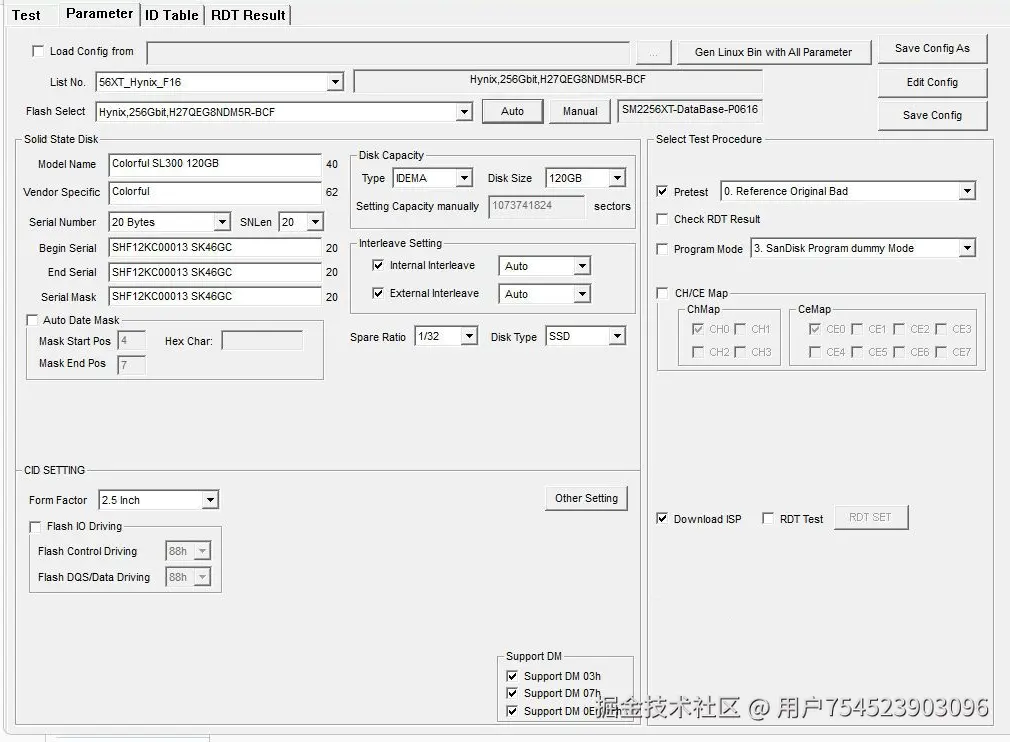Switch to the Test tab
1010x742 pixels.
26,15
